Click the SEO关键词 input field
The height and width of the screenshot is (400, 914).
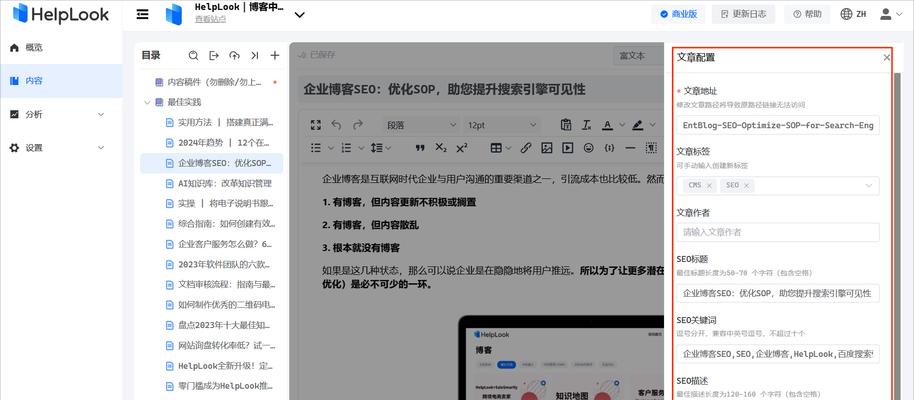778,354
